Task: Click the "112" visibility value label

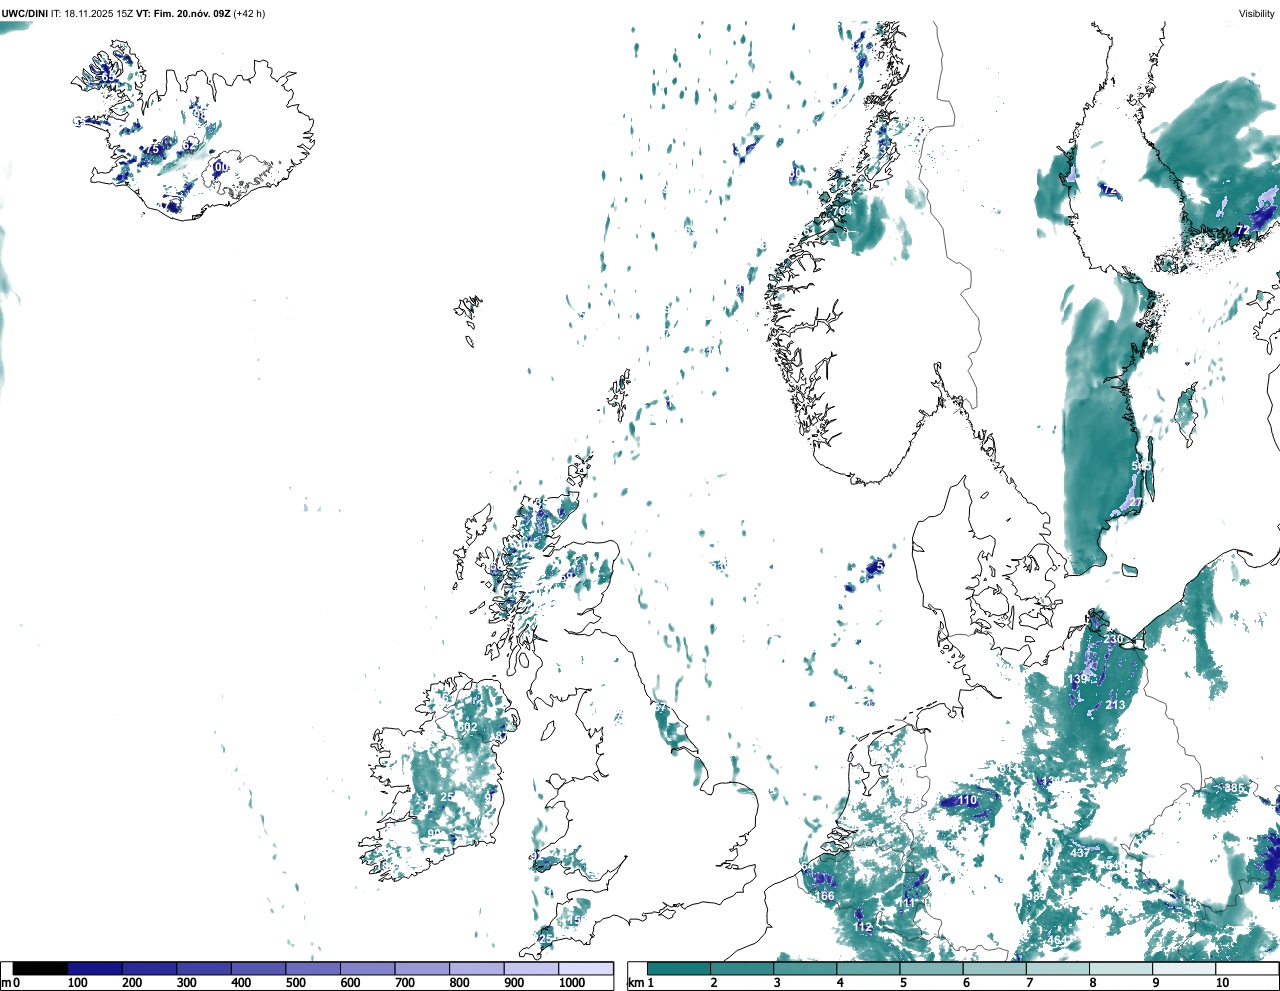Action: [x=863, y=929]
